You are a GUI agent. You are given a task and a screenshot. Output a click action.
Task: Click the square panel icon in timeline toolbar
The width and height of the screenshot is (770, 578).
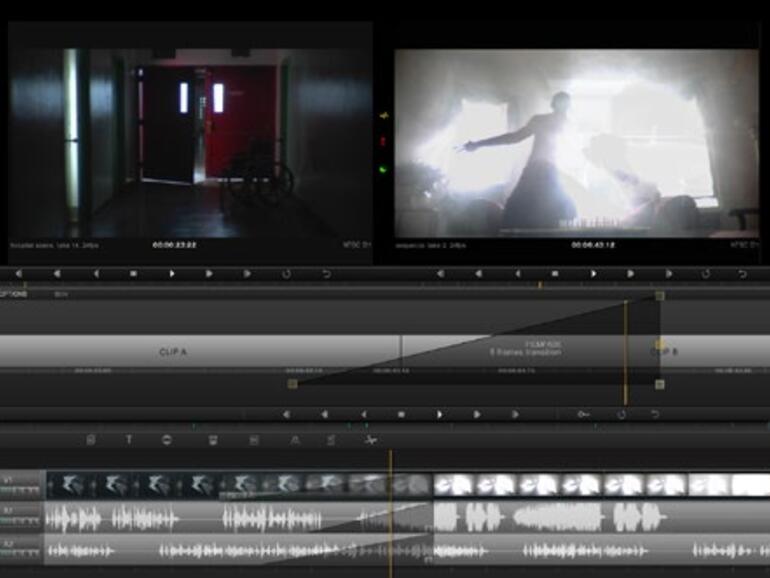(x=254, y=440)
